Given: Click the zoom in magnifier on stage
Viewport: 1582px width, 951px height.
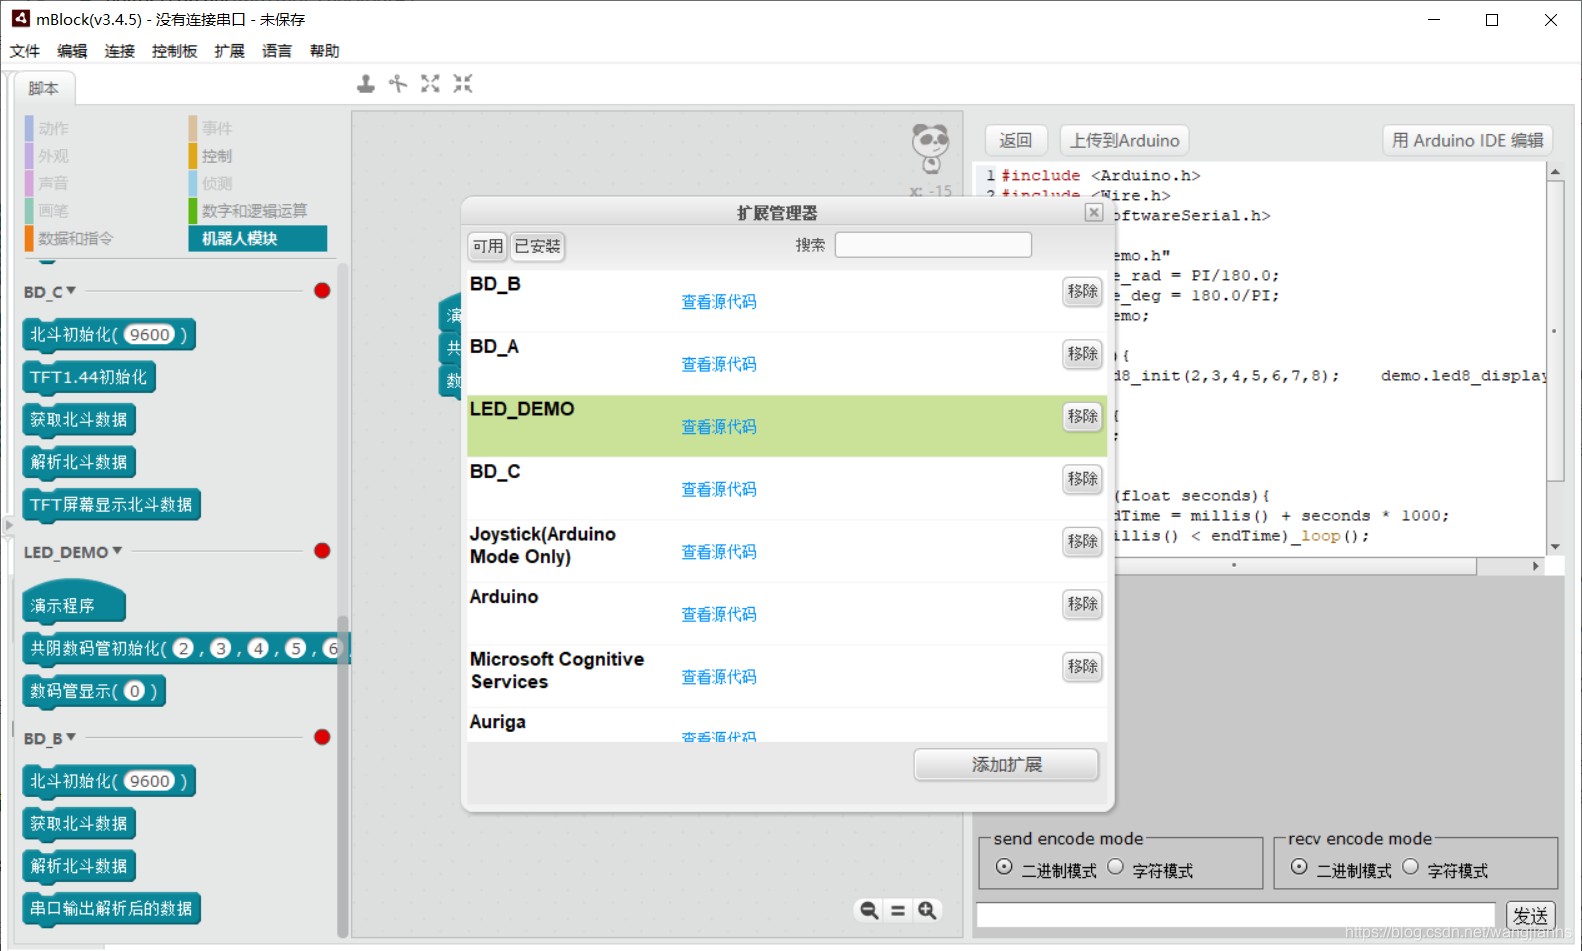Looking at the screenshot, I should click(927, 910).
